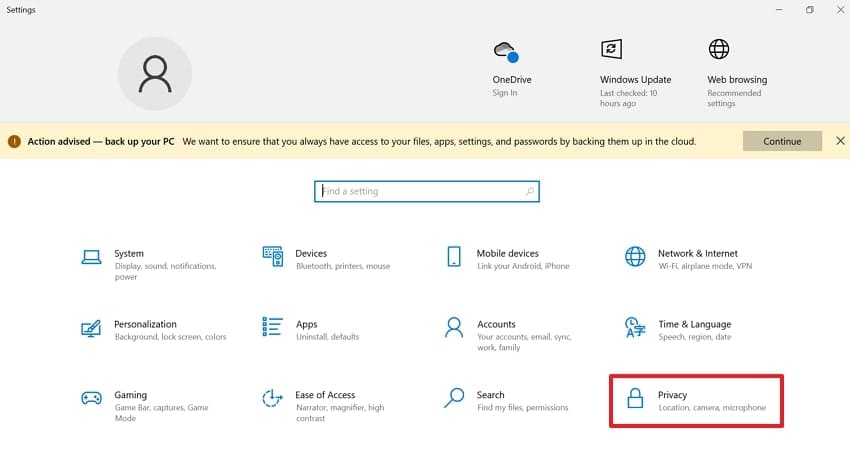
Task: Click 'Recommended settings' under Web browsing
Action: click(x=734, y=98)
